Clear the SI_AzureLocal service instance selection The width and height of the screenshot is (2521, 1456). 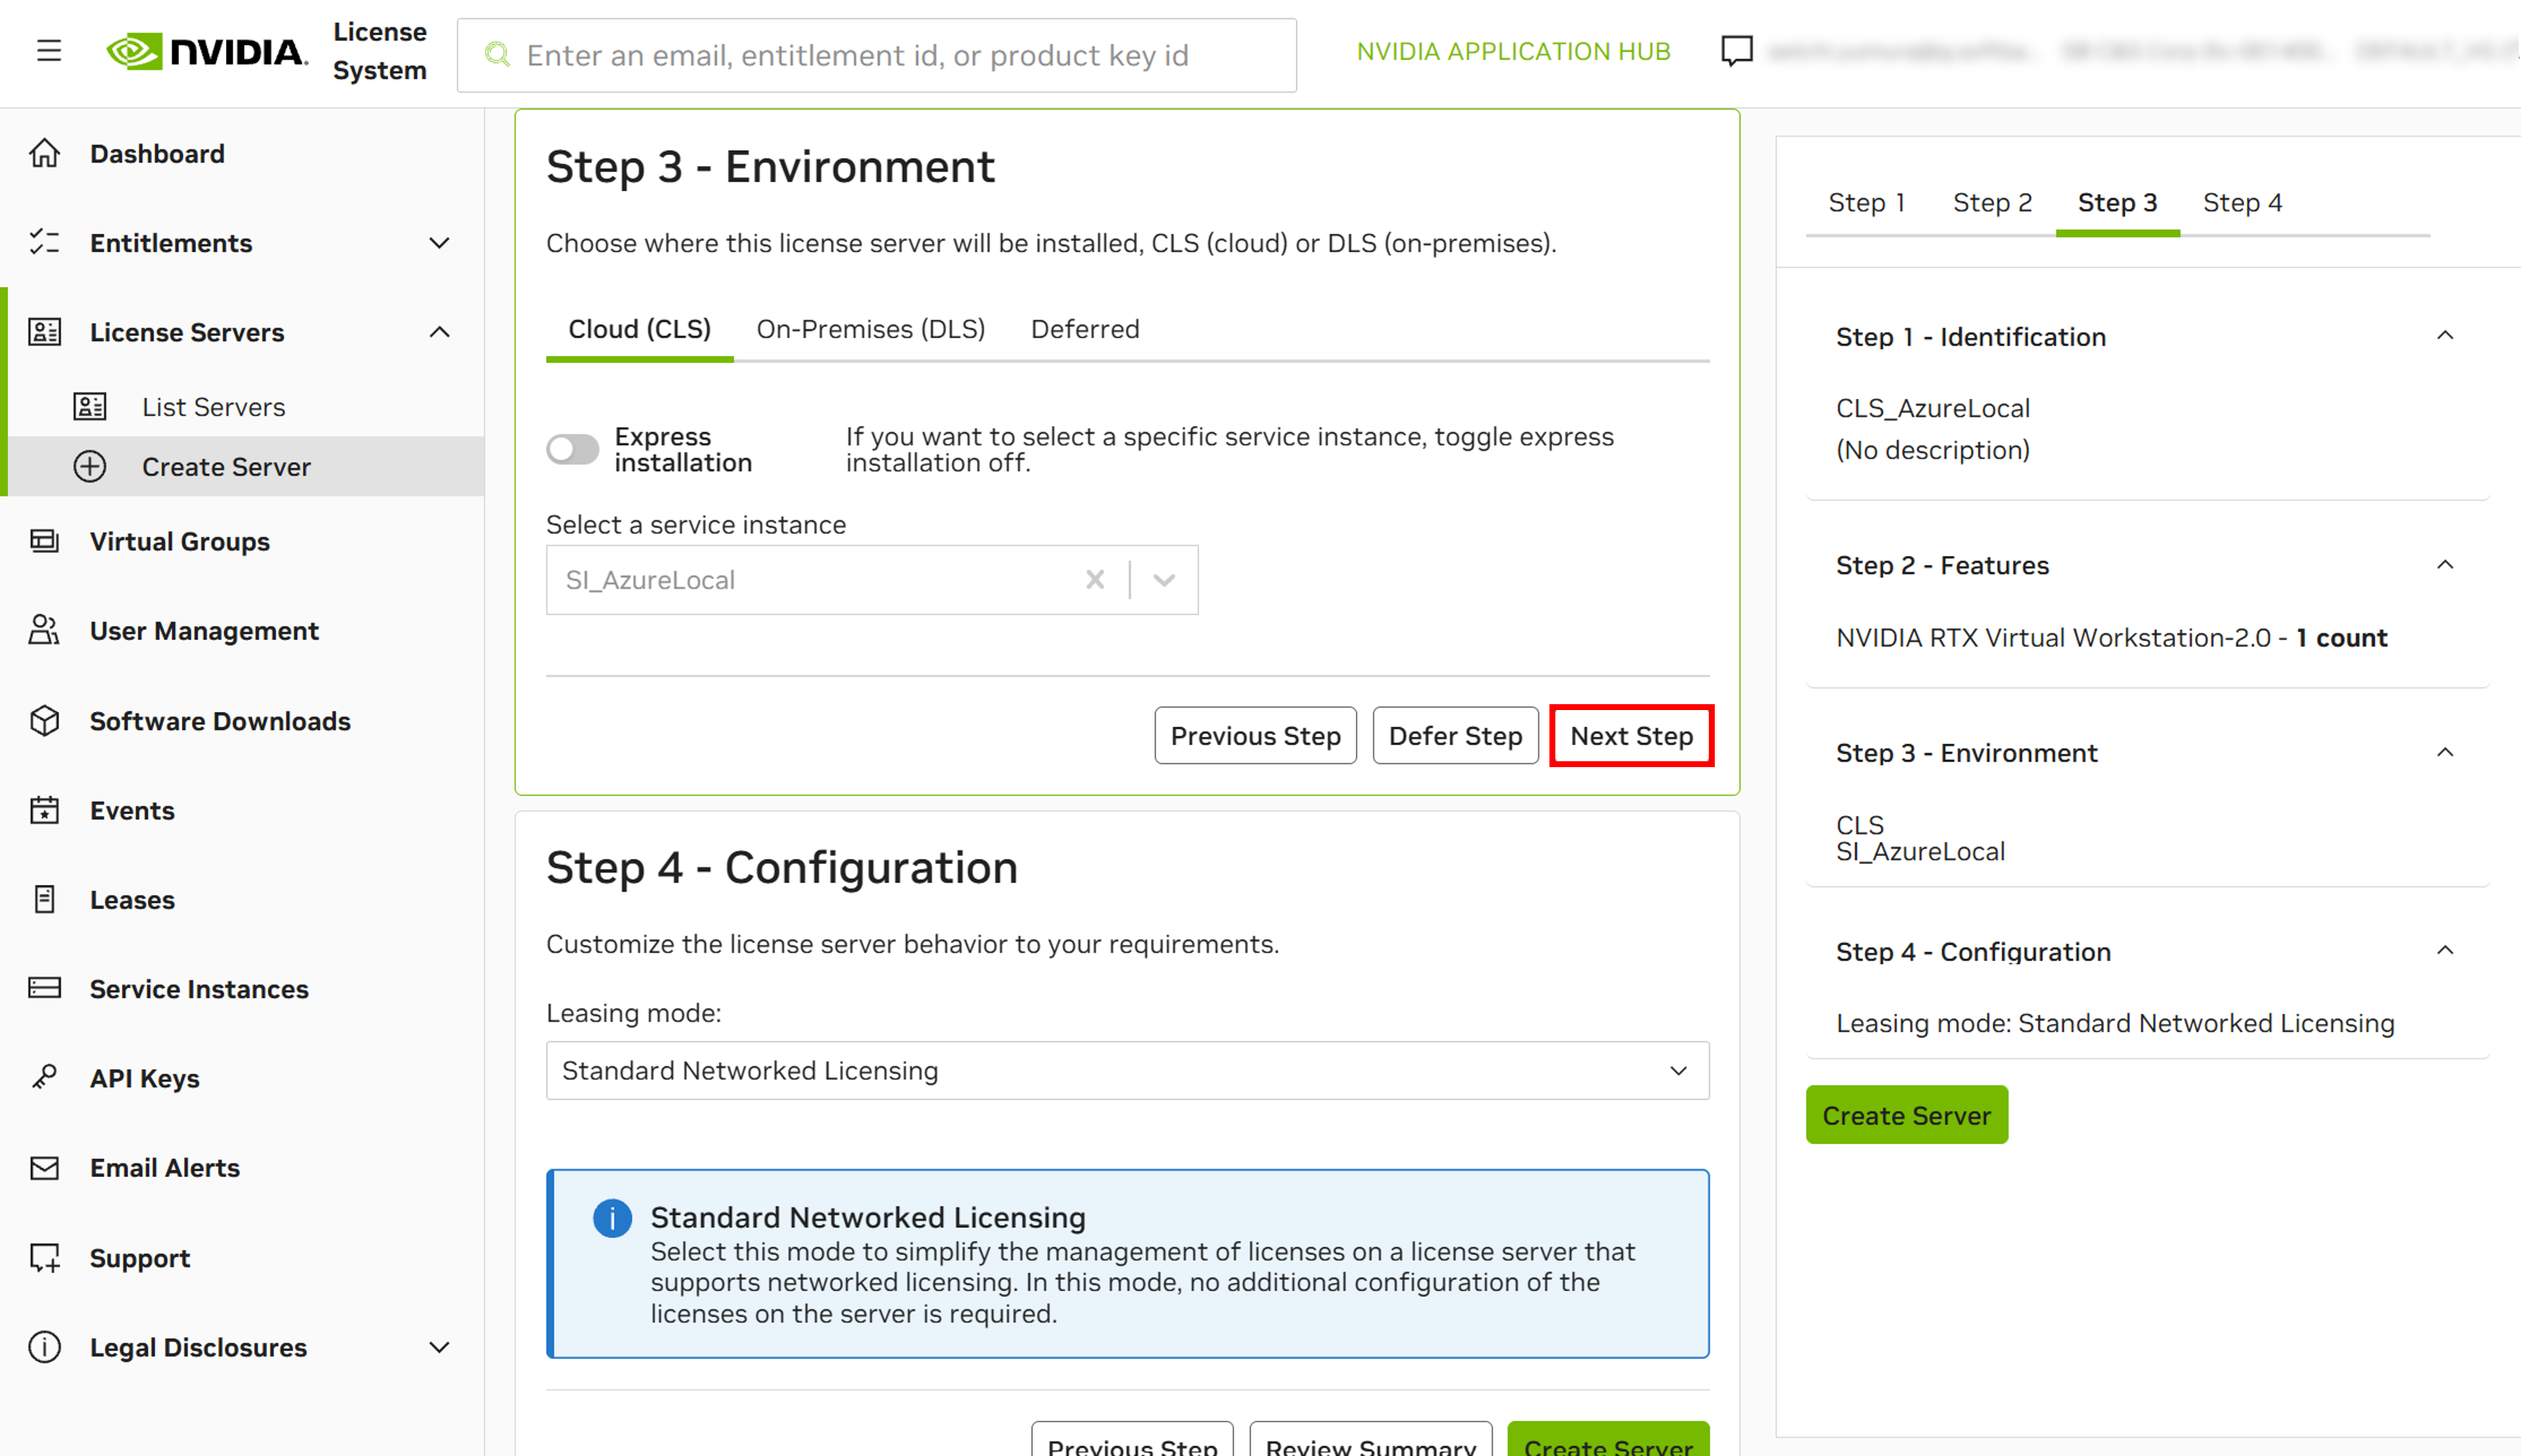[1095, 580]
